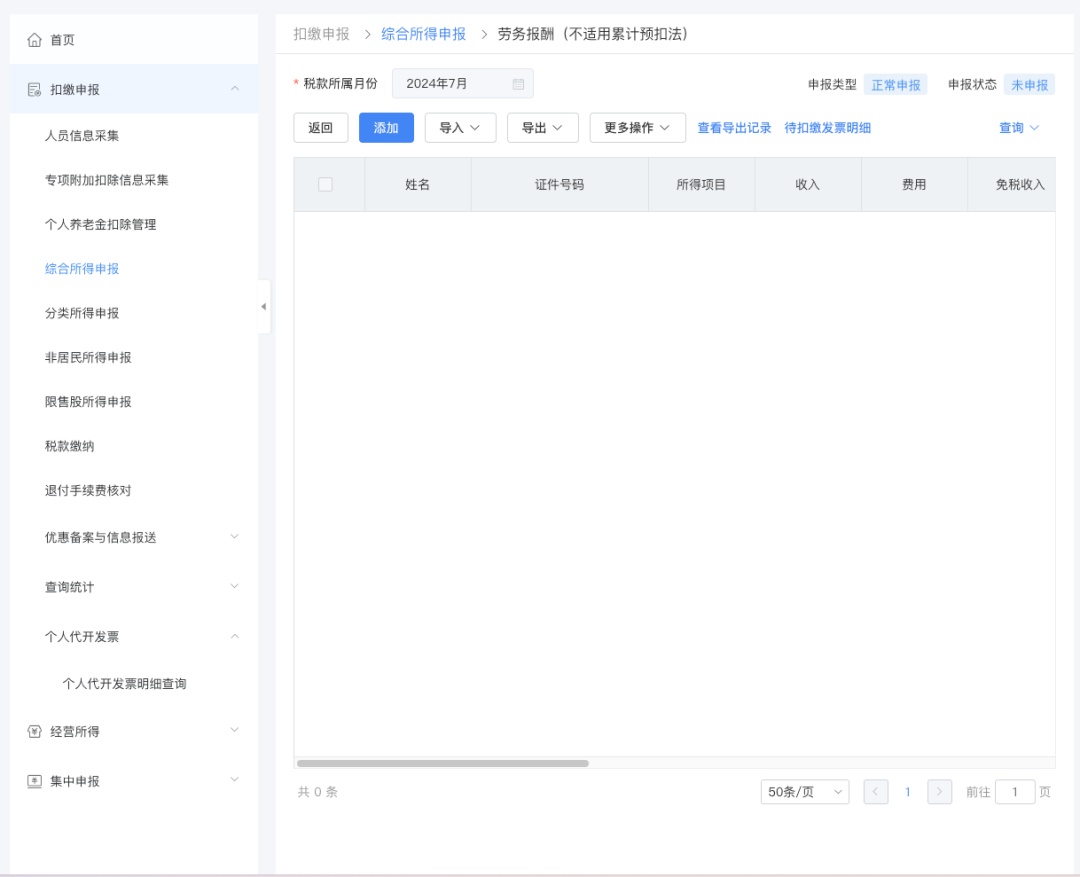Change the 50条/页 page size selector
The height and width of the screenshot is (877, 1080).
(804, 792)
